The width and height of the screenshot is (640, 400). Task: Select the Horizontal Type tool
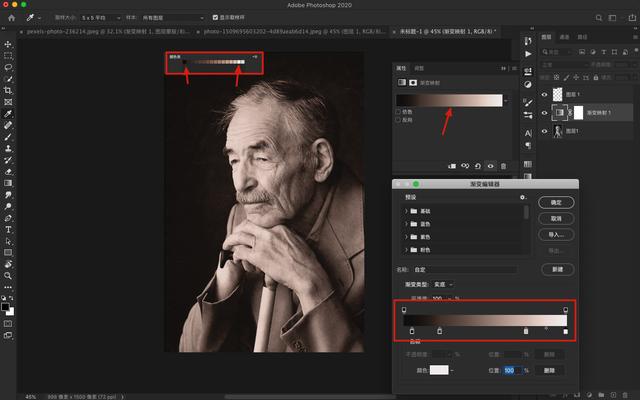(x=8, y=229)
